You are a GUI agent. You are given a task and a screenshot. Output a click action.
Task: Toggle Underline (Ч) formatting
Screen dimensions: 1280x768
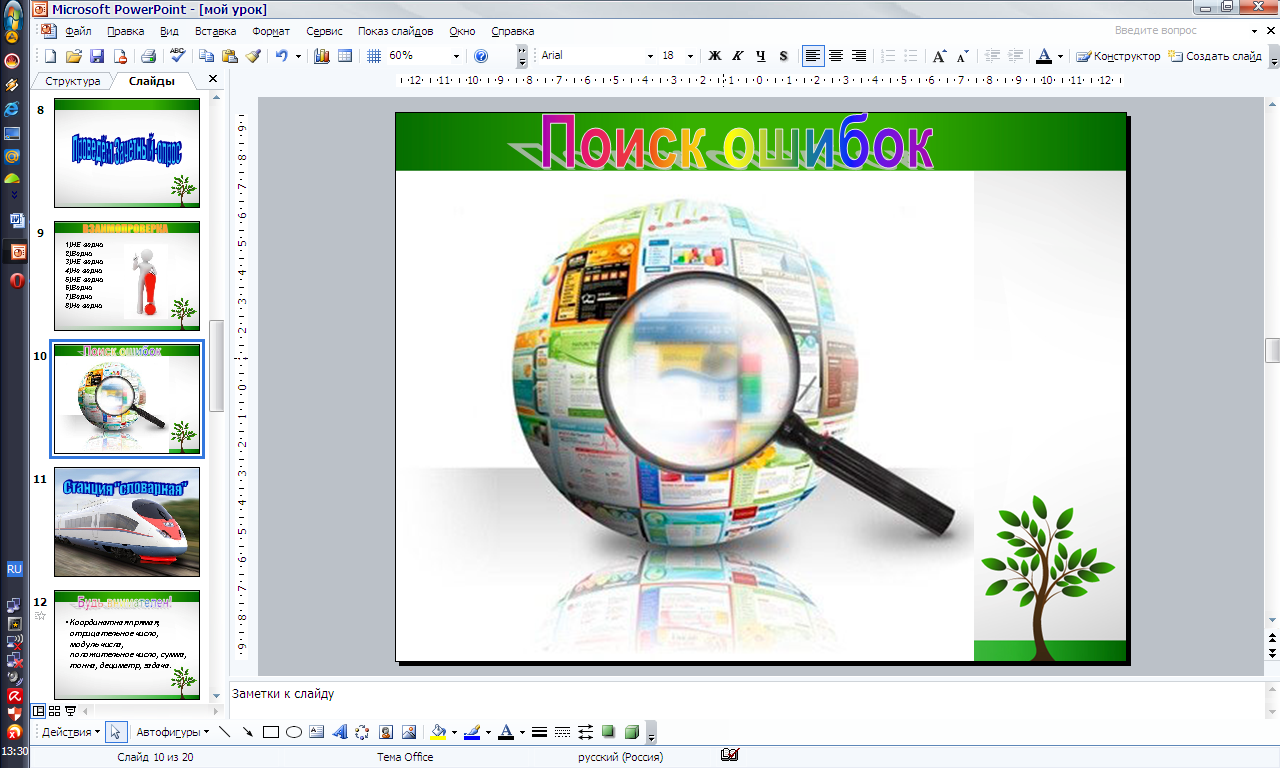click(x=761, y=56)
